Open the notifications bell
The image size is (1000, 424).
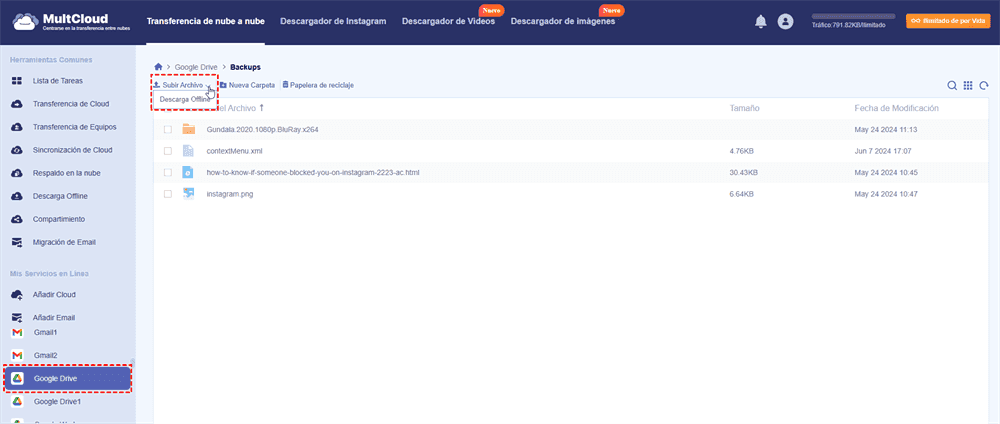[x=760, y=22]
